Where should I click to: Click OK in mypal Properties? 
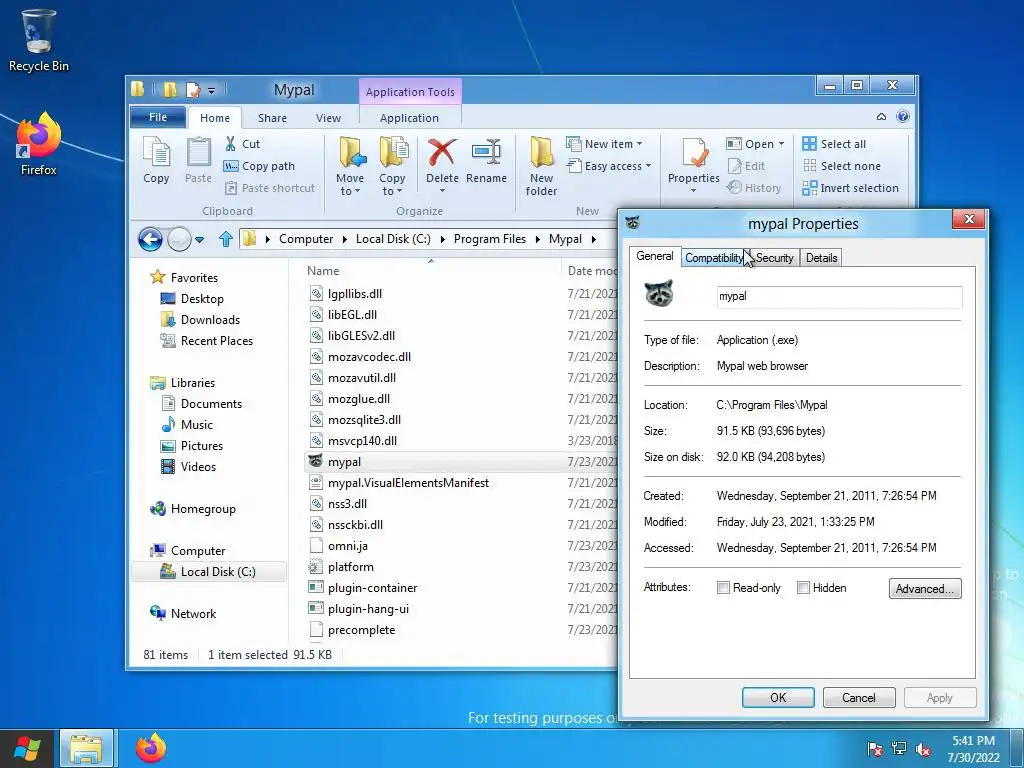coord(778,697)
